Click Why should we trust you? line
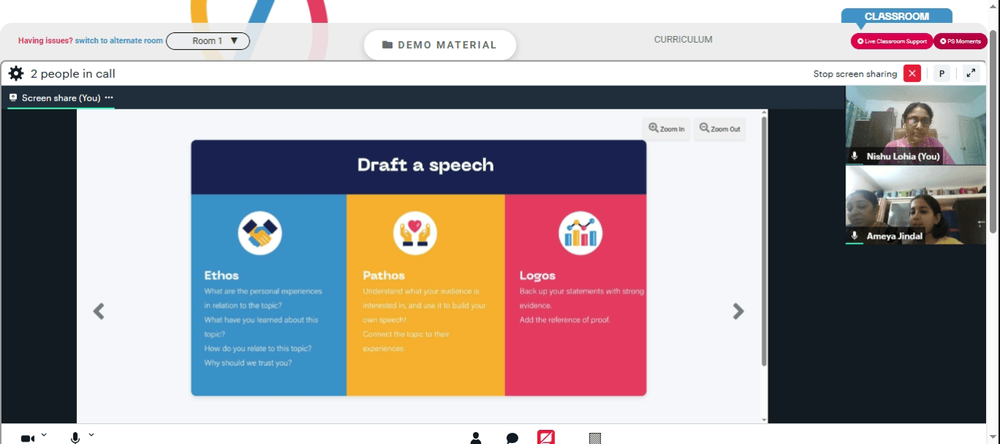Screen dimensions: 1000x444 [248, 363]
